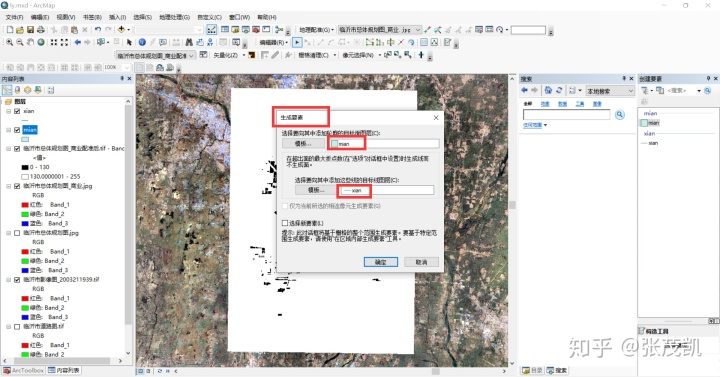Viewport: 720px width, 377px height.
Task: Collapse the xian layer tree node
Action: [x=9, y=111]
